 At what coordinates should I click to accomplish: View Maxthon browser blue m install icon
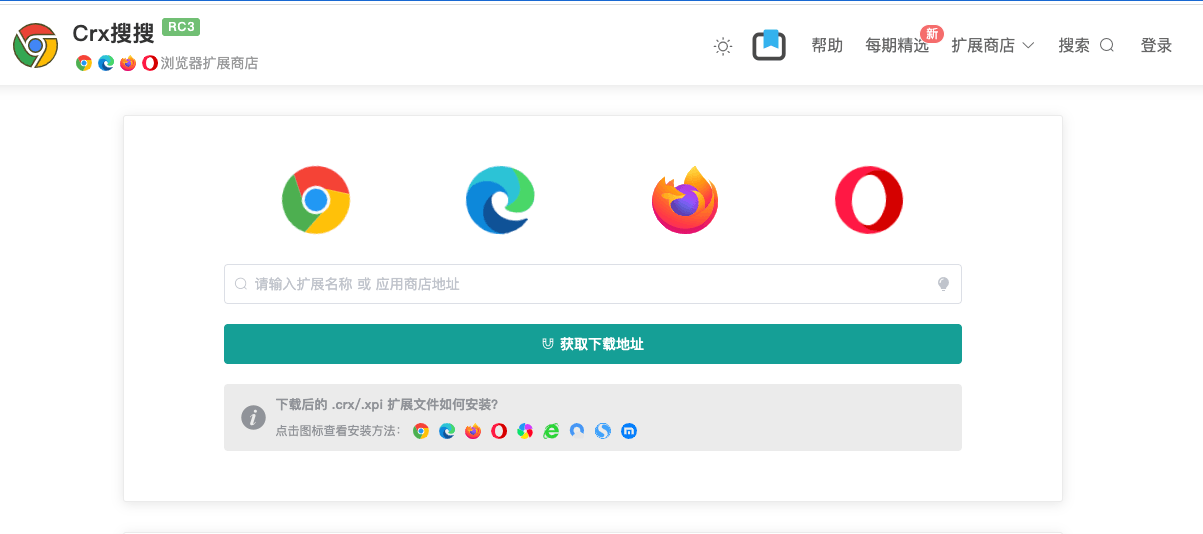point(629,431)
